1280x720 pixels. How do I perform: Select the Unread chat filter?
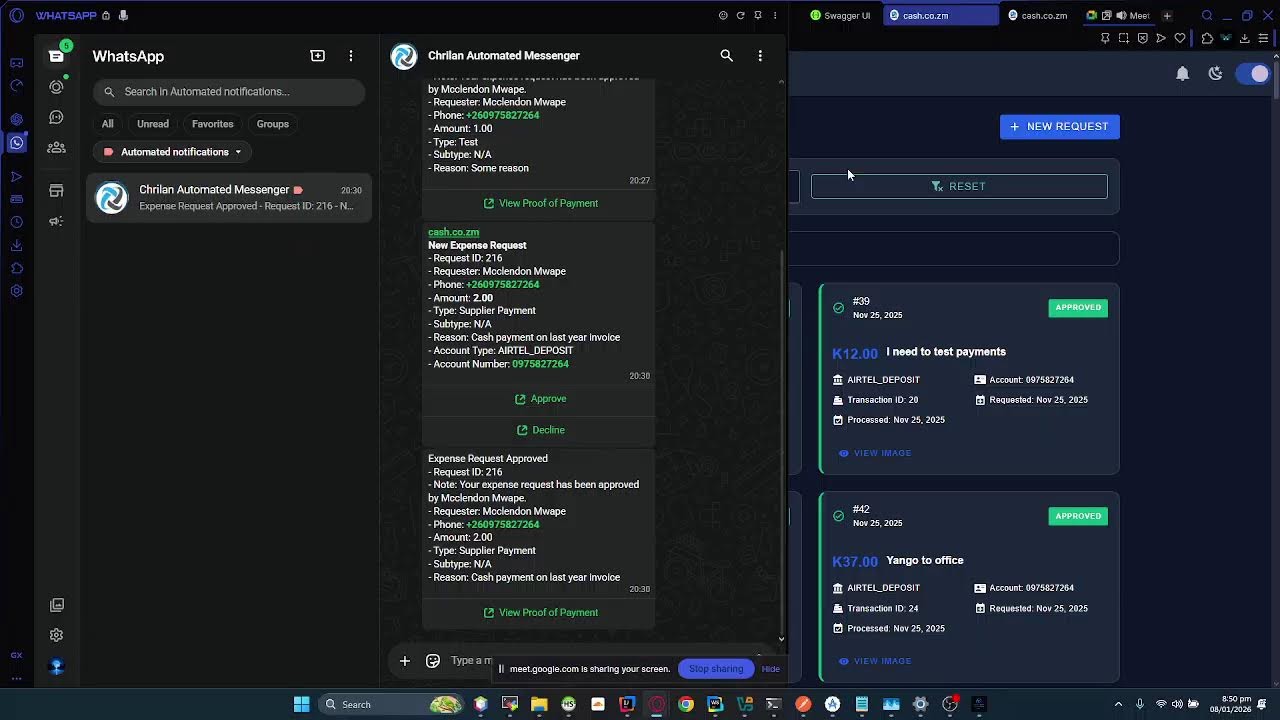(153, 124)
